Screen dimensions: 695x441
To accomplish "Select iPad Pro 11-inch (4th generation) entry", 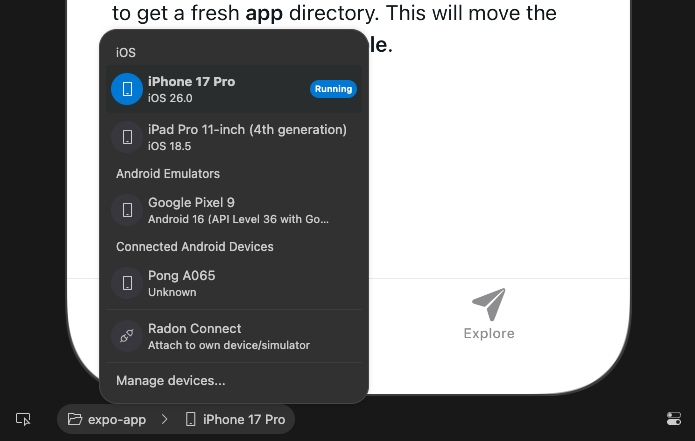I will point(234,137).
